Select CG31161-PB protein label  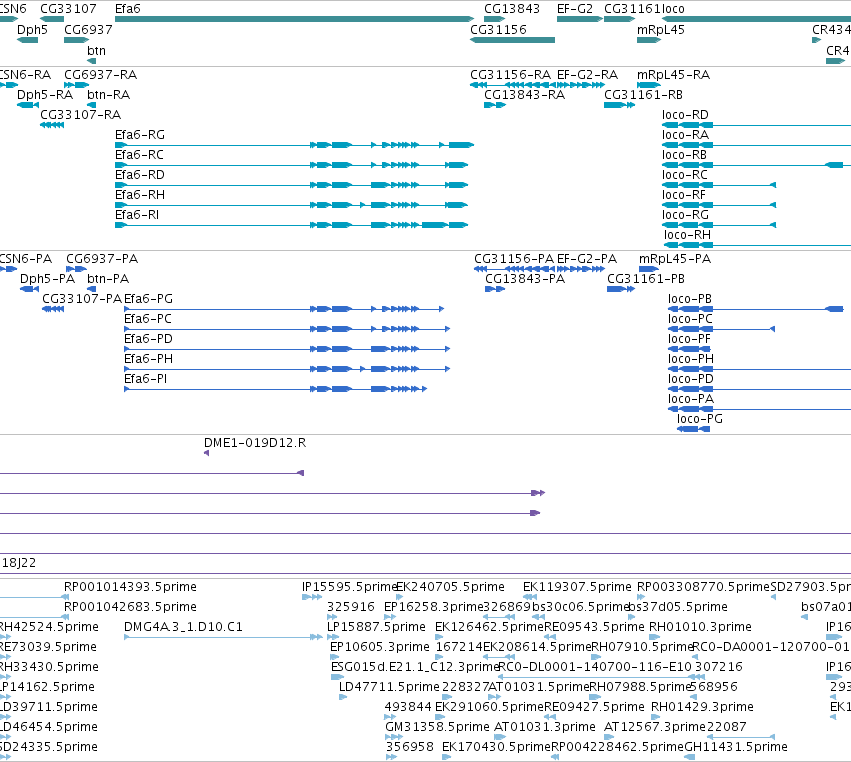click(x=646, y=278)
